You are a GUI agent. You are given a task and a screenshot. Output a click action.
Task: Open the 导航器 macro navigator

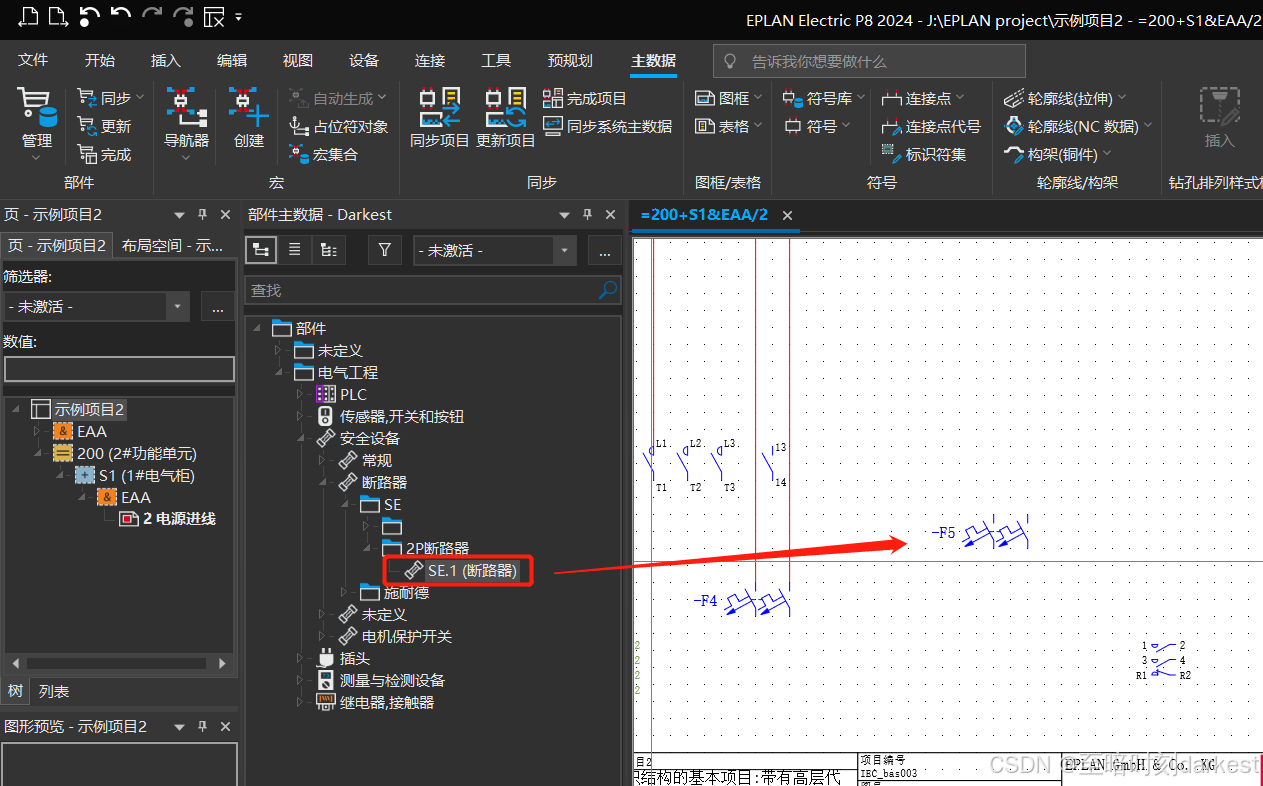click(186, 122)
